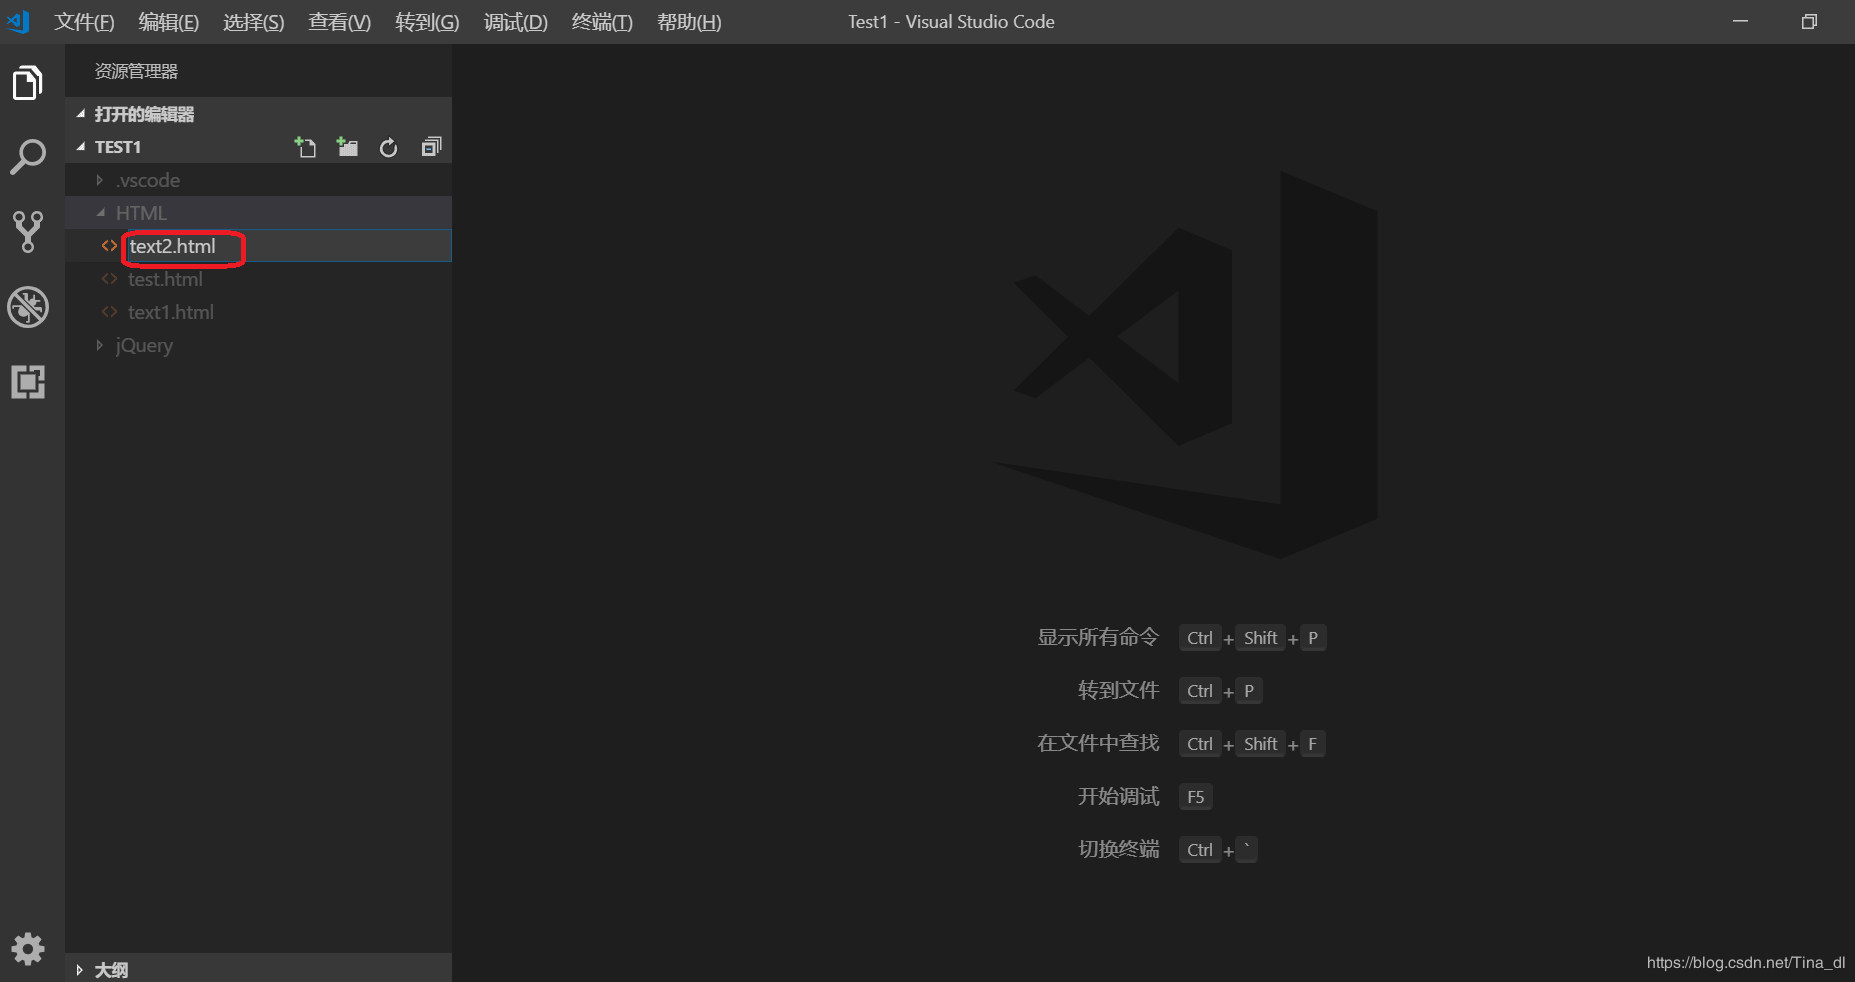This screenshot has width=1855, height=982.
Task: Refresh the explorer file tree
Action: [389, 148]
